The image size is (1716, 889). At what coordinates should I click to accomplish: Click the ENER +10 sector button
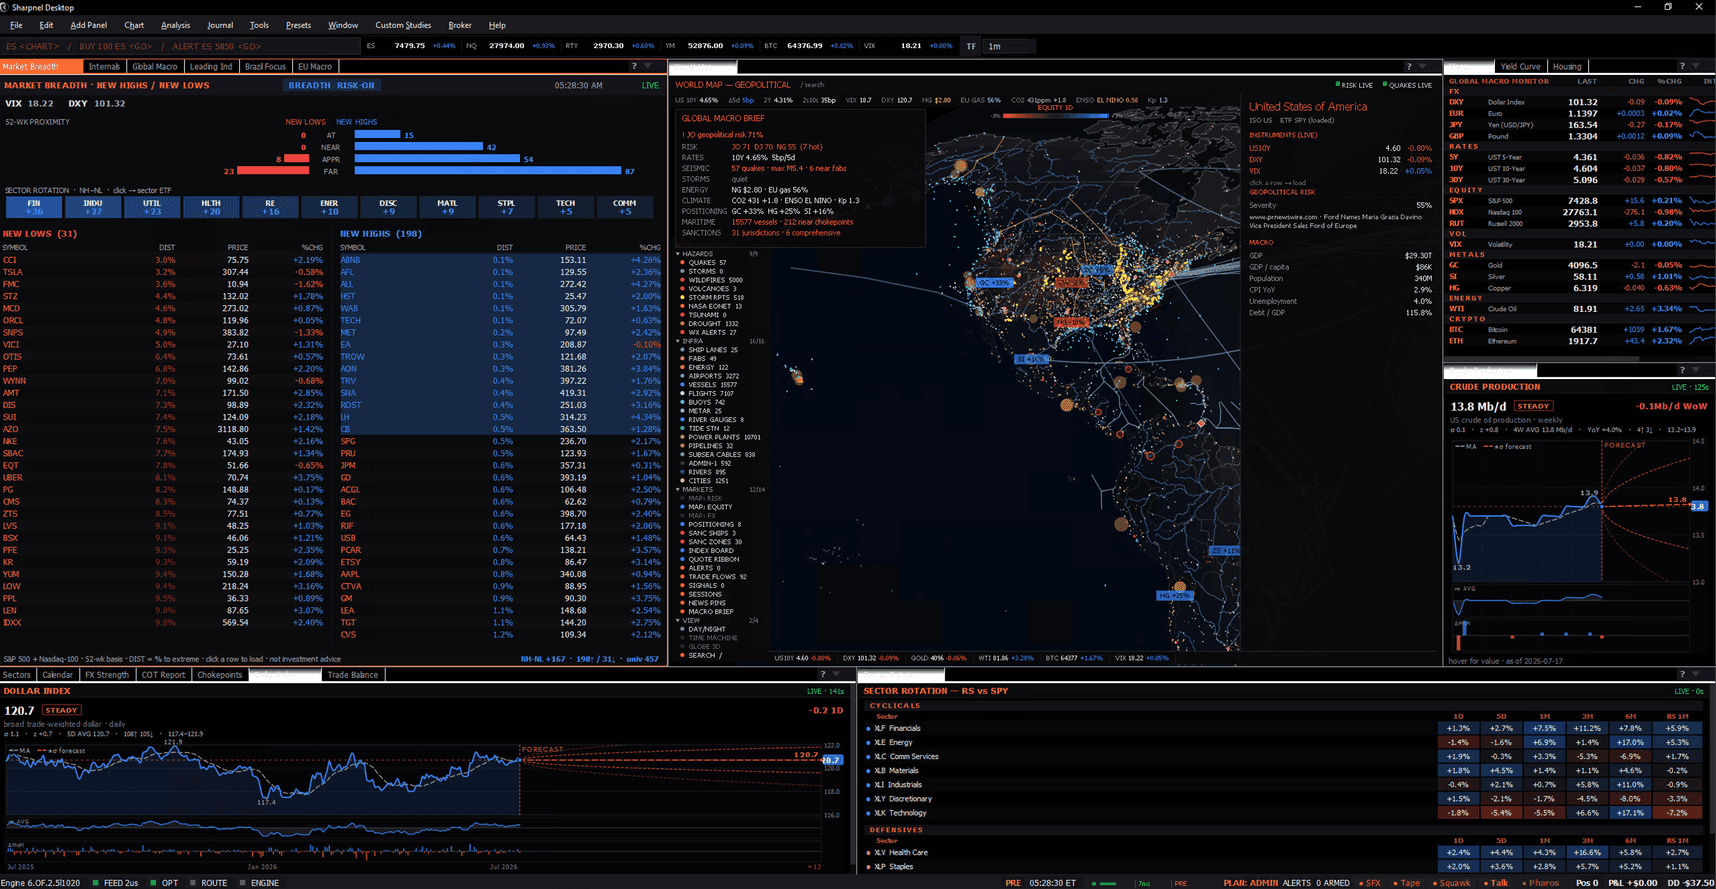point(329,207)
